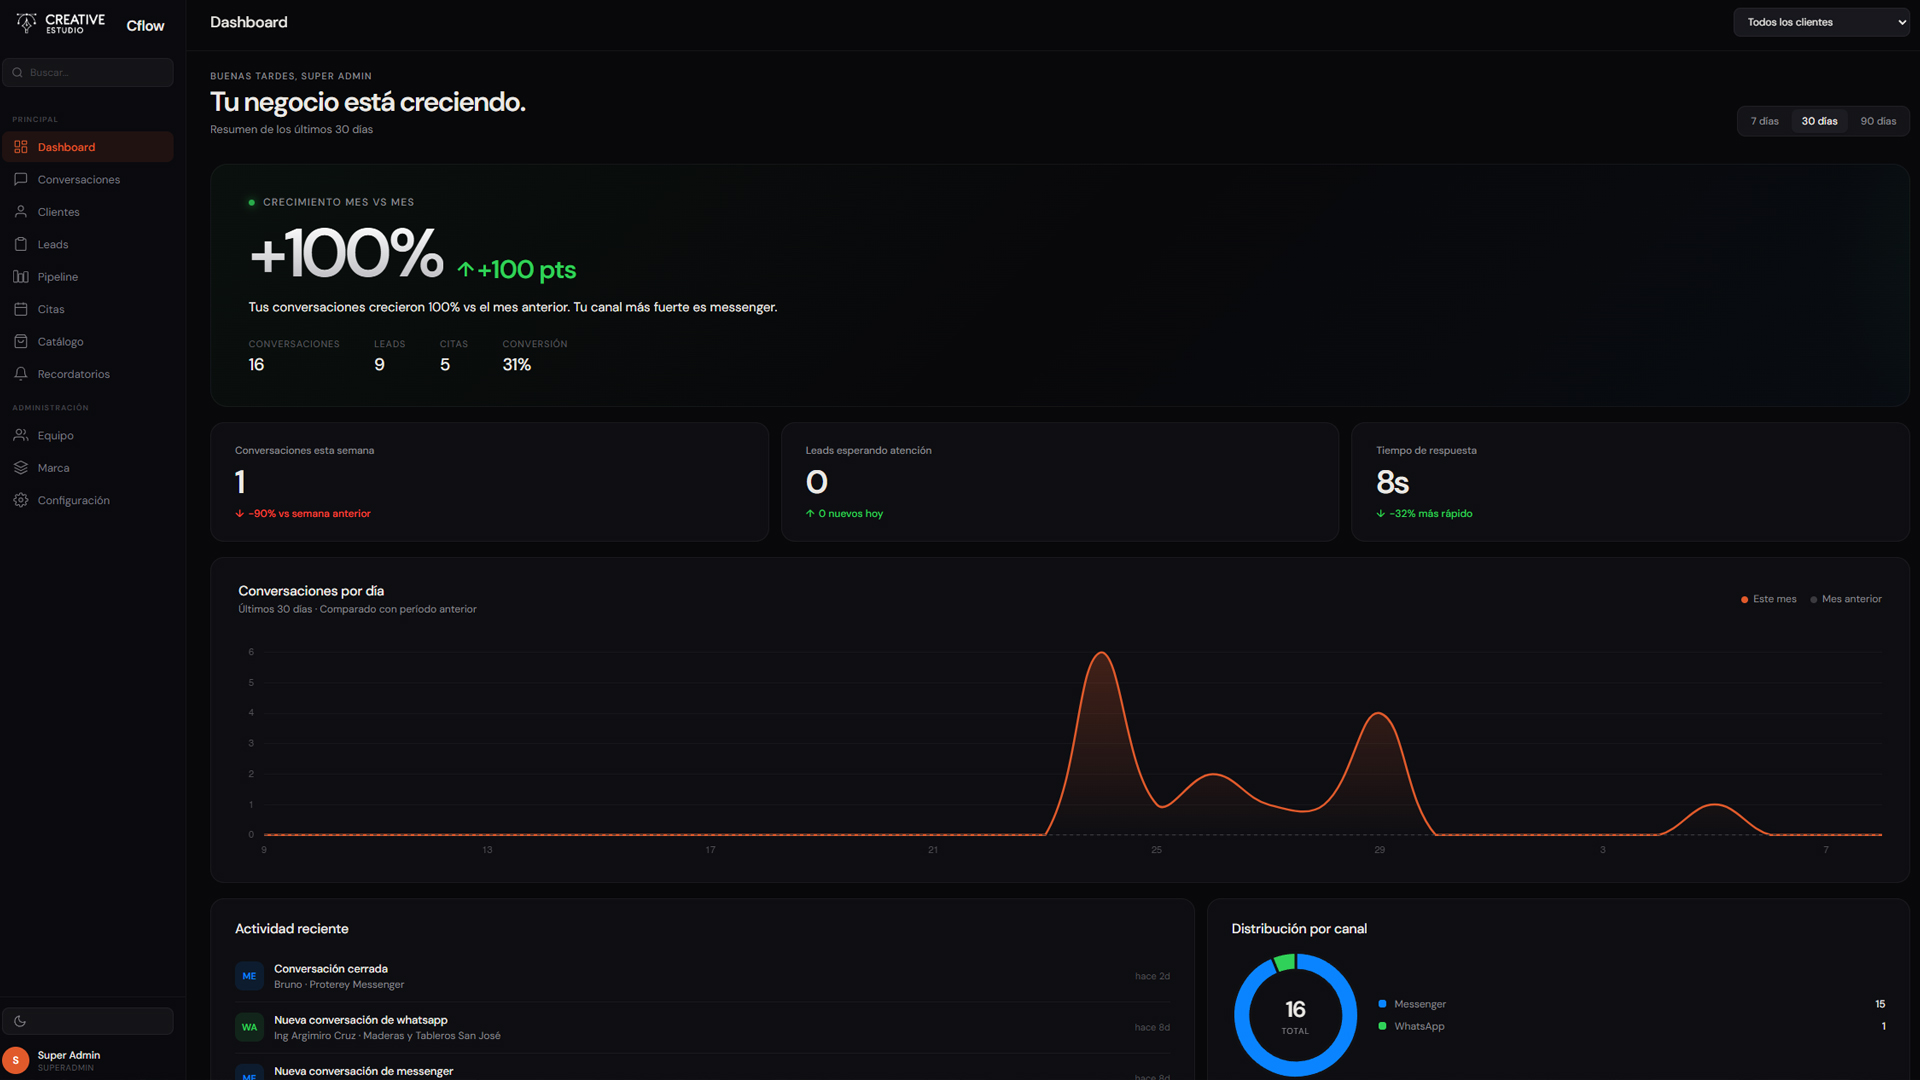This screenshot has width=1920, height=1080.
Task: Click the Leads clipboard icon
Action: 21,244
